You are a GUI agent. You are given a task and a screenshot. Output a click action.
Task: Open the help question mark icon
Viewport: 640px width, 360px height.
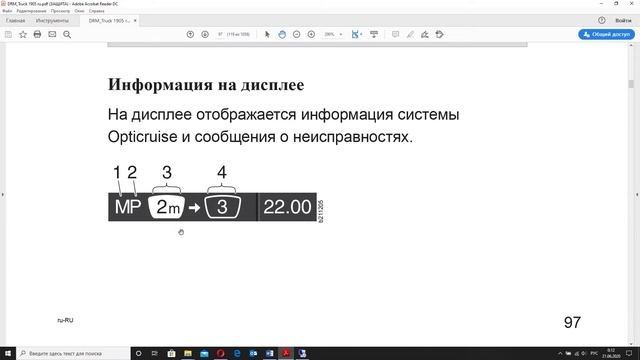(x=602, y=20)
